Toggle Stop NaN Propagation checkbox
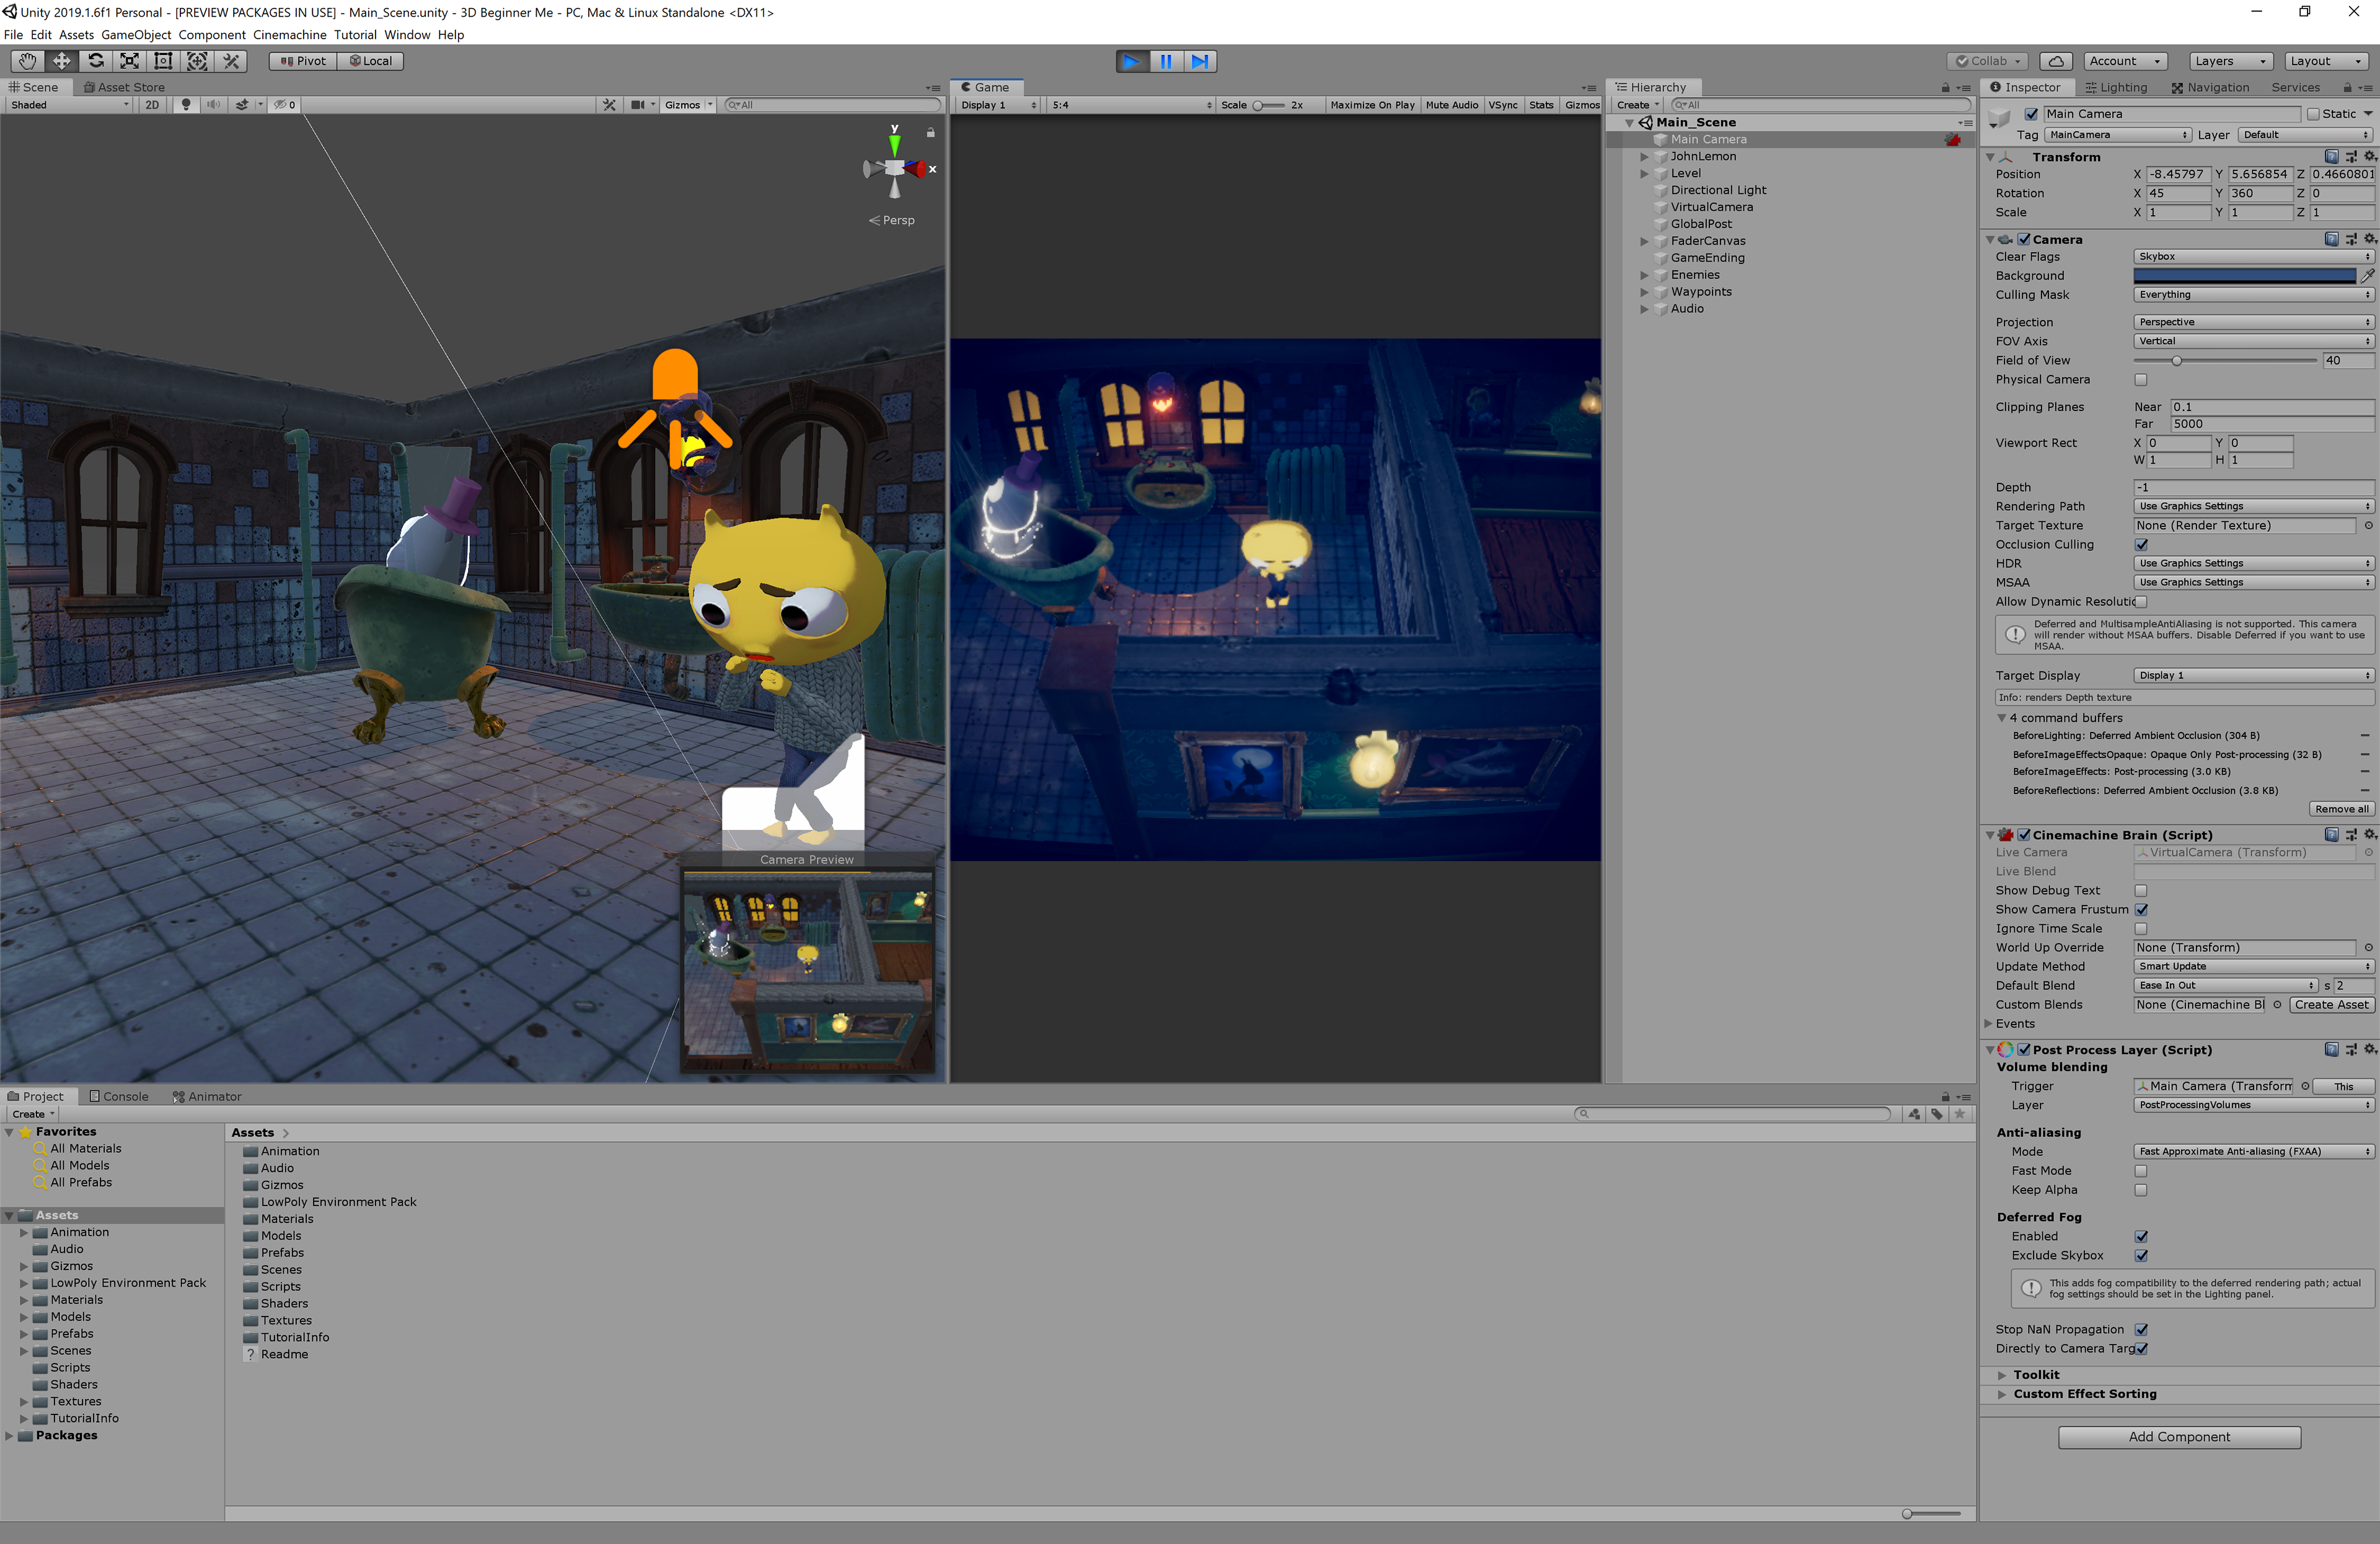This screenshot has height=1544, width=2380. pyautogui.click(x=2141, y=1330)
